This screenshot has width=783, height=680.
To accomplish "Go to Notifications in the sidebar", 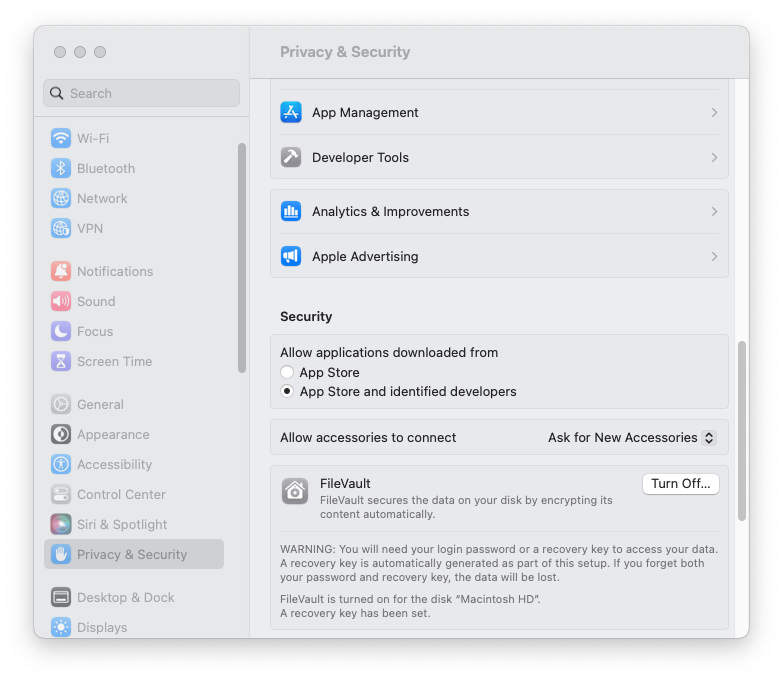I will pos(115,272).
